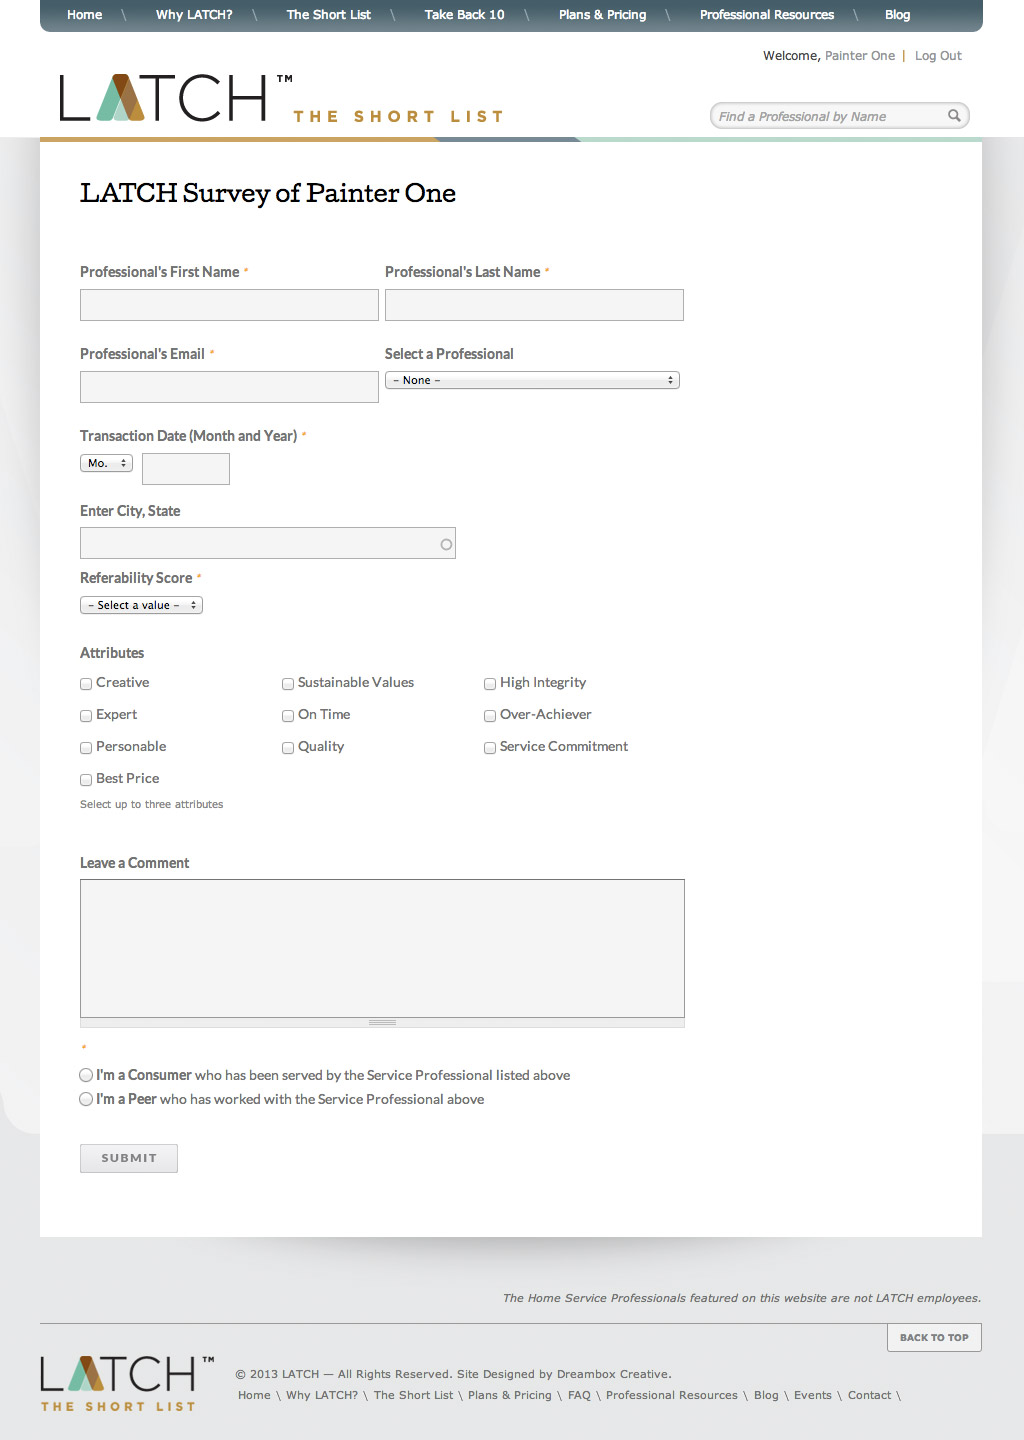Open the Why LATCH? nav item
Image resolution: width=1024 pixels, height=1440 pixels.
coord(194,15)
